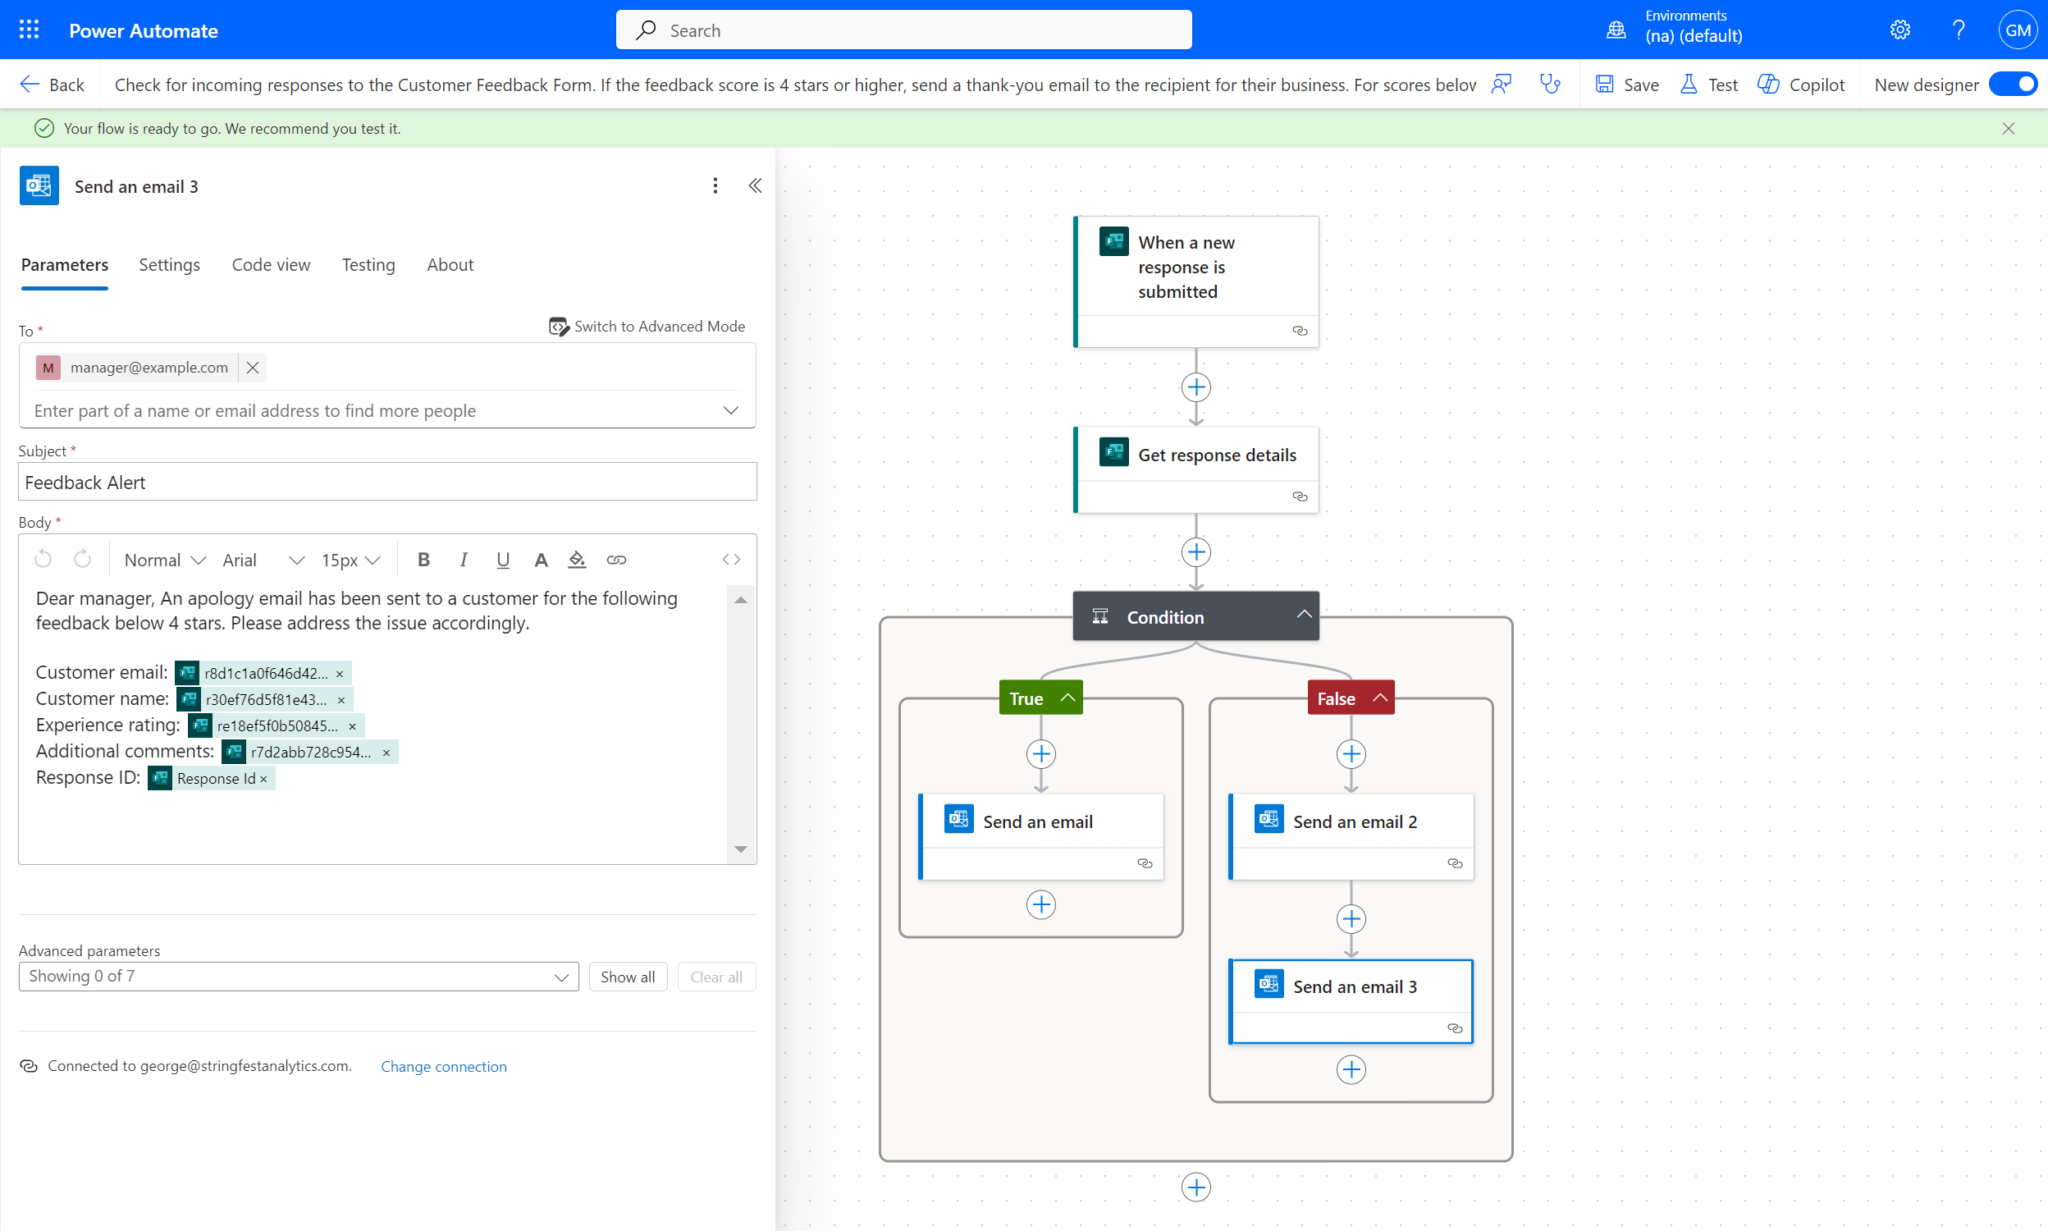Image resolution: width=2048 pixels, height=1231 pixels.
Task: Click into the Subject field
Action: coord(387,482)
